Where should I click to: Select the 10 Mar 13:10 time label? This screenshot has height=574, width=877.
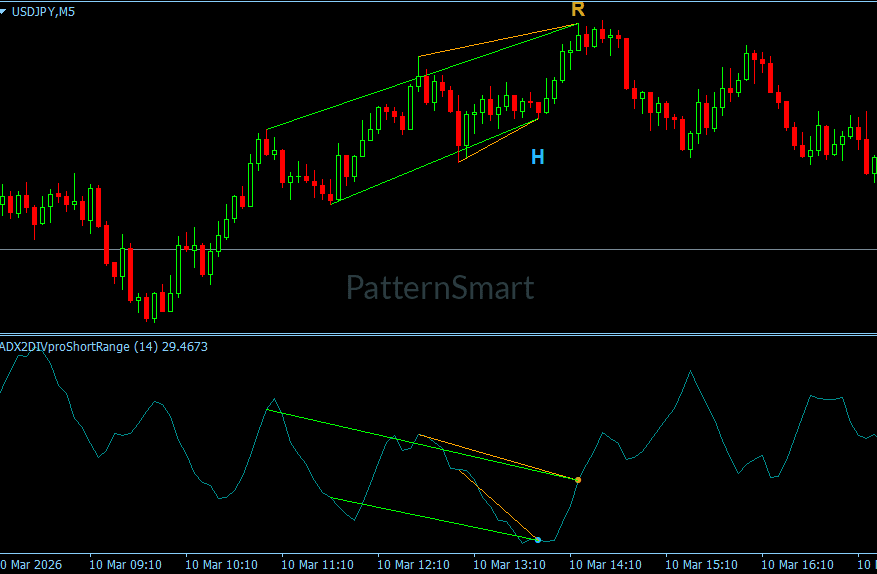pos(510,564)
